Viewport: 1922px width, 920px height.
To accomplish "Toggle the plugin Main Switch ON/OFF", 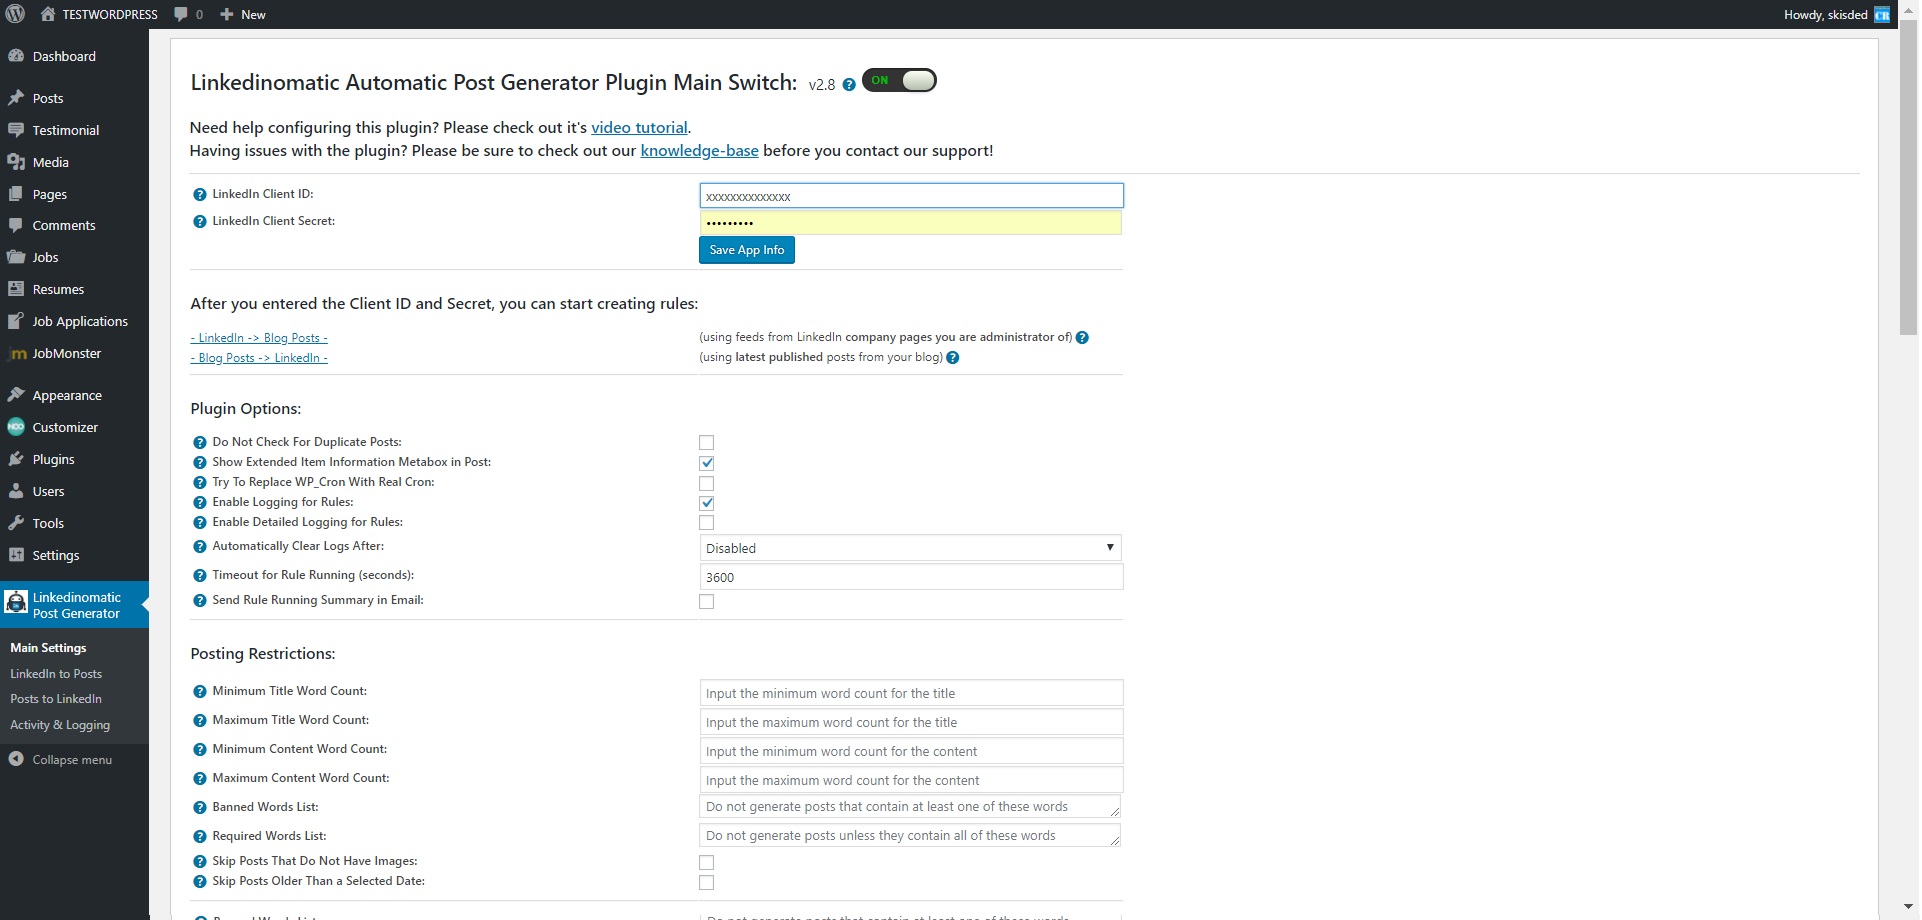I will [899, 80].
